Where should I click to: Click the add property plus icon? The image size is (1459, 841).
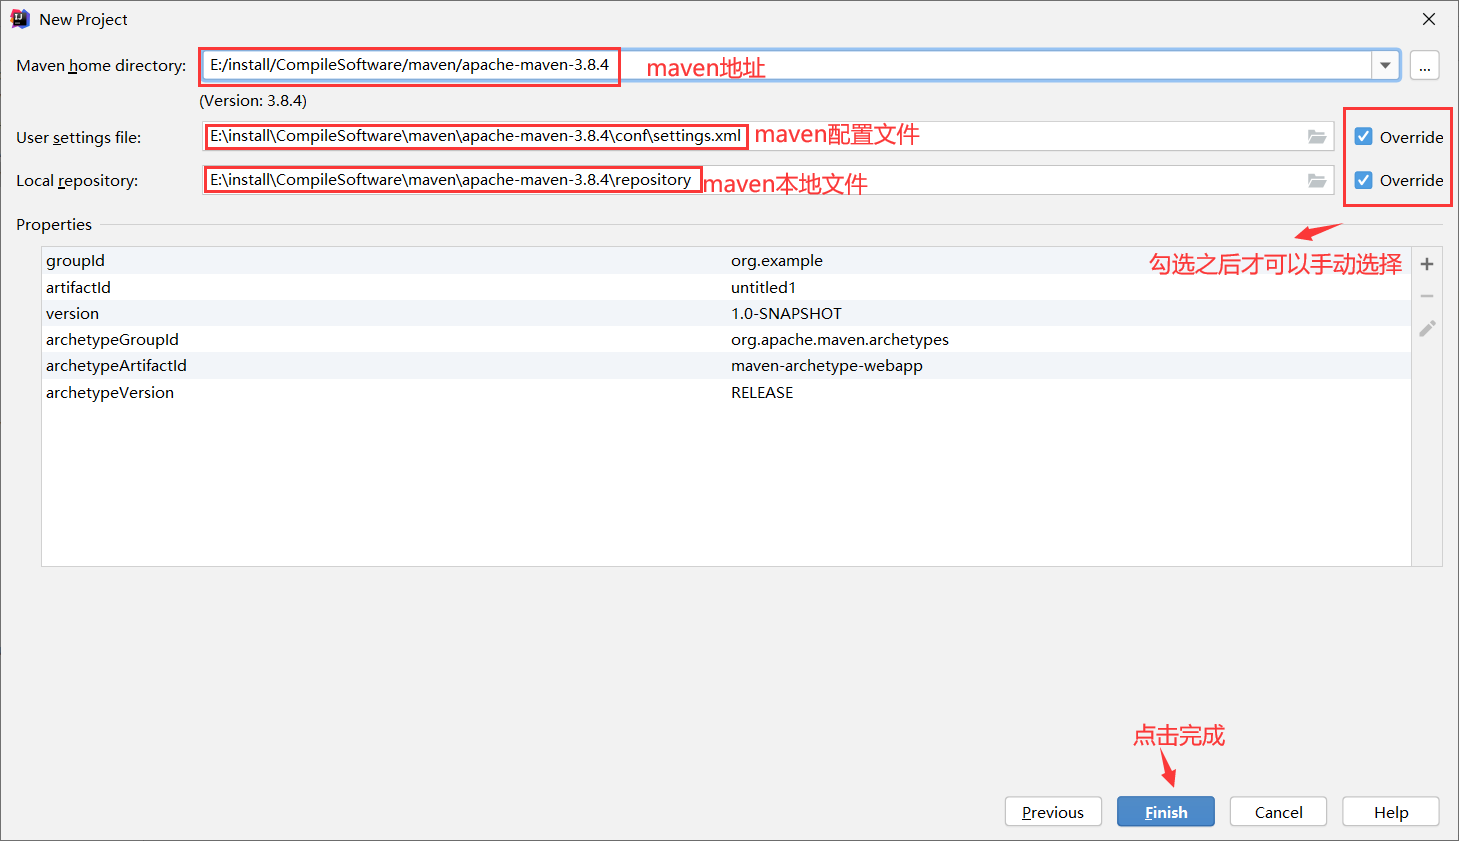click(1427, 264)
